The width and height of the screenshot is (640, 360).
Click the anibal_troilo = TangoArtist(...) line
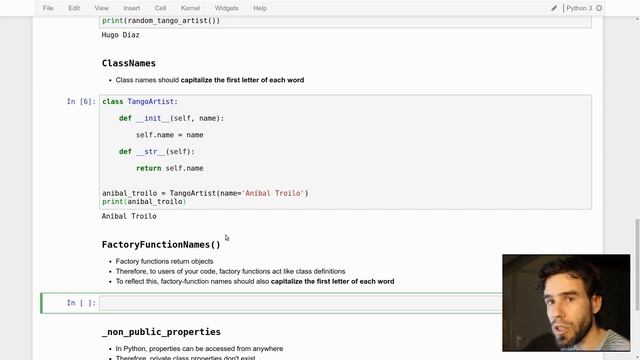pyautogui.click(x=205, y=193)
